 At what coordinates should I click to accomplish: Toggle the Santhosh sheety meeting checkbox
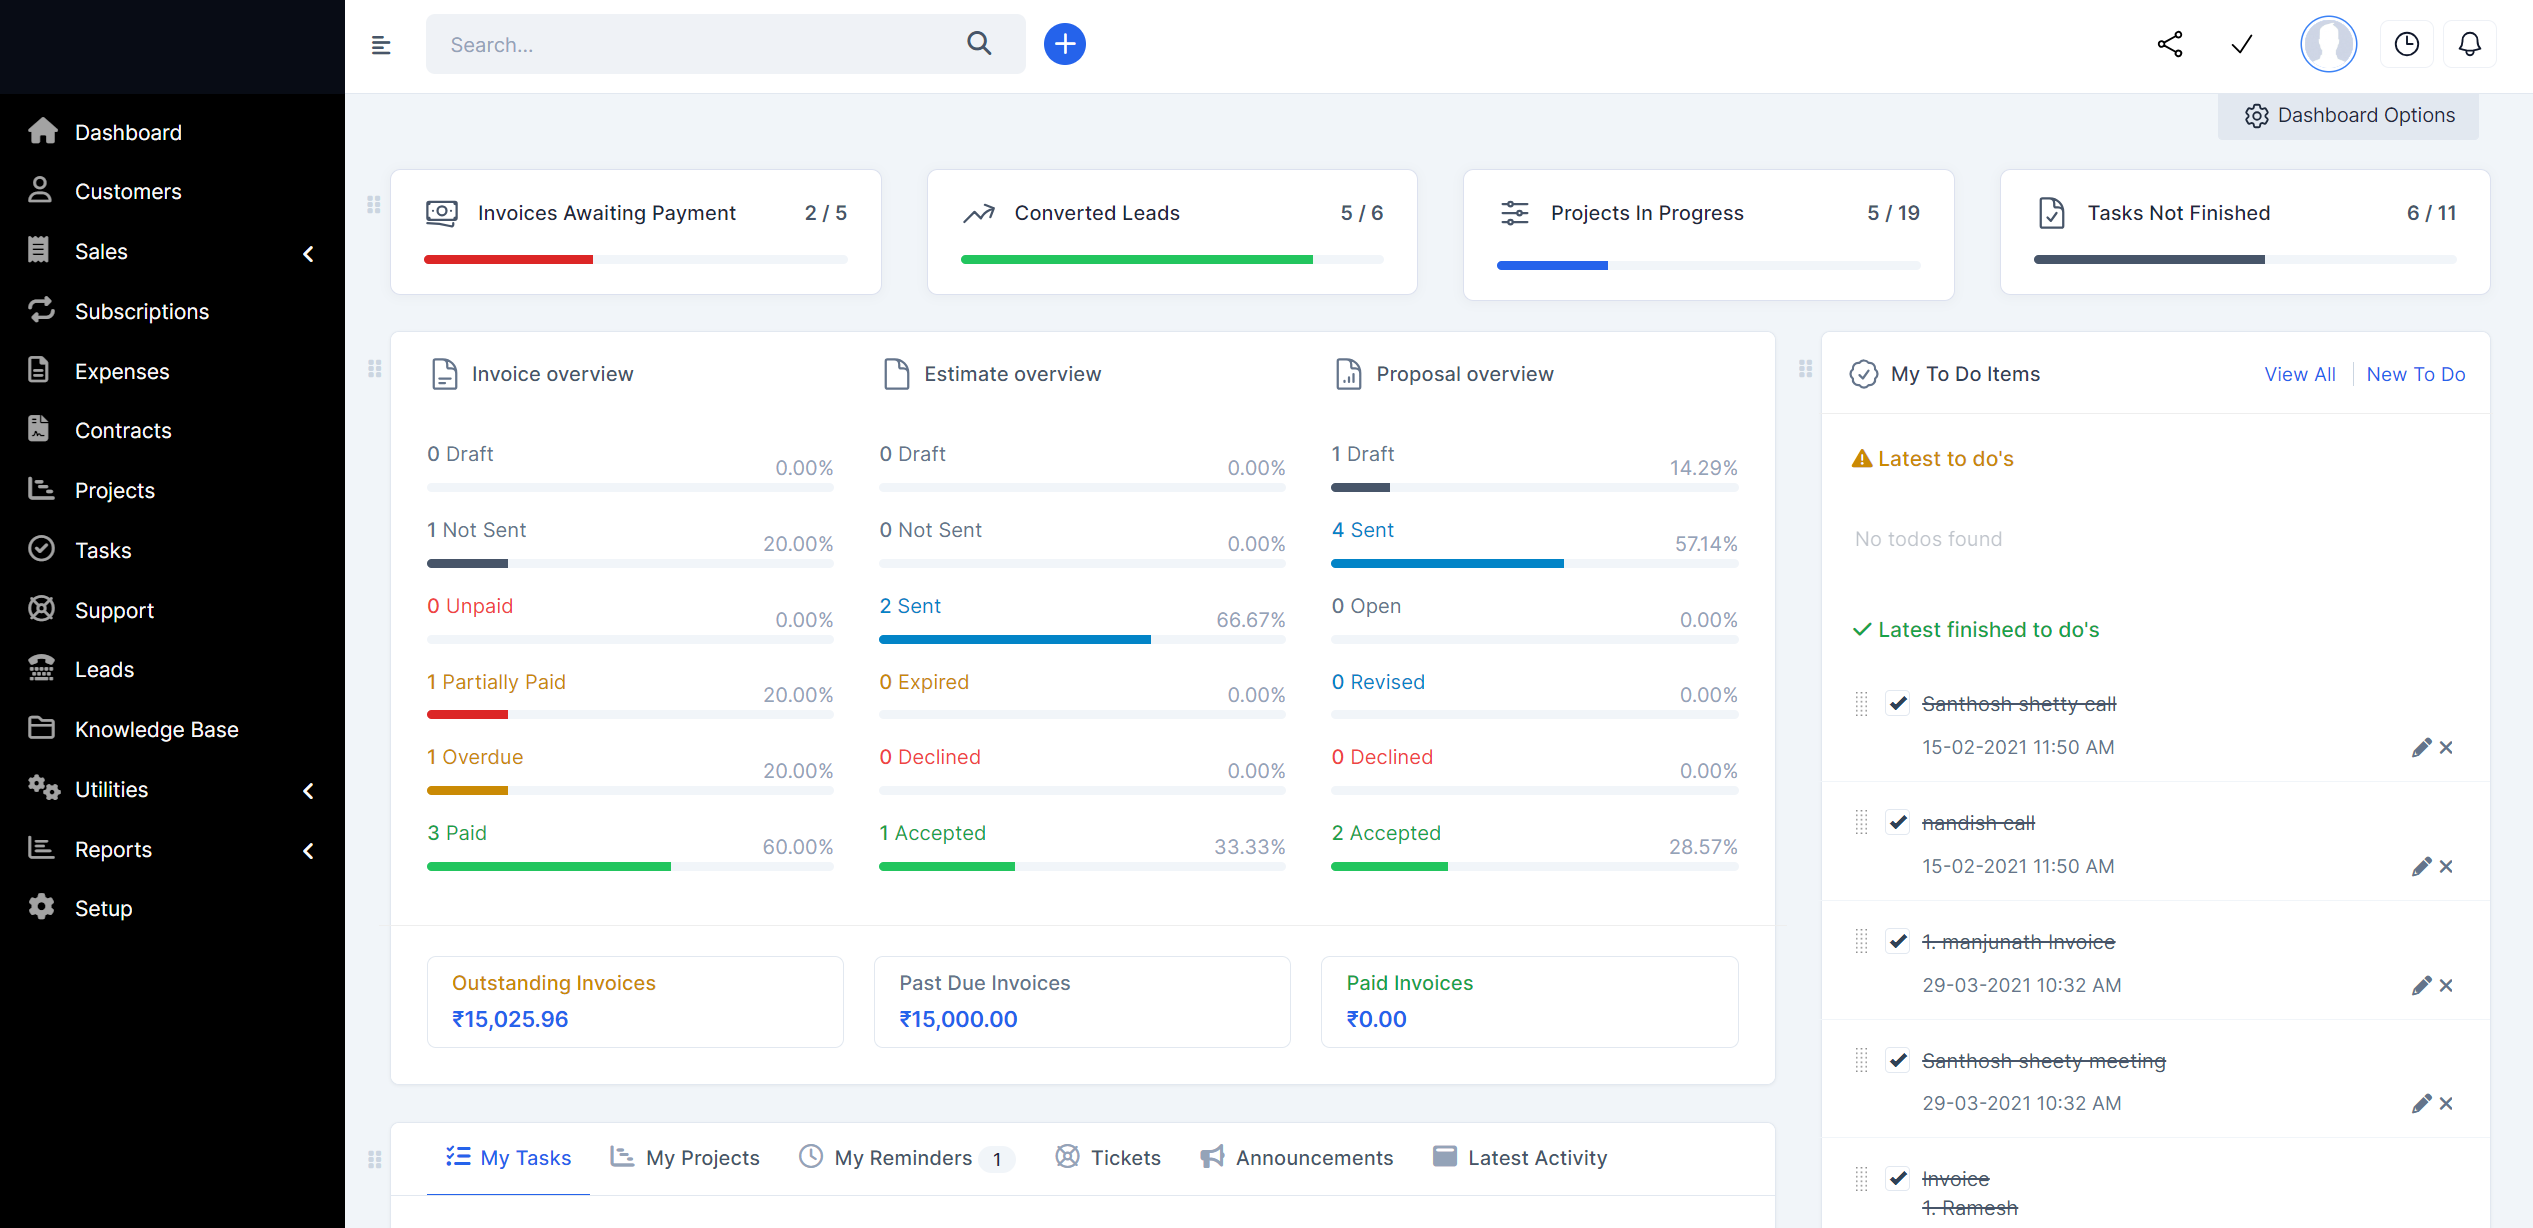click(1897, 1060)
